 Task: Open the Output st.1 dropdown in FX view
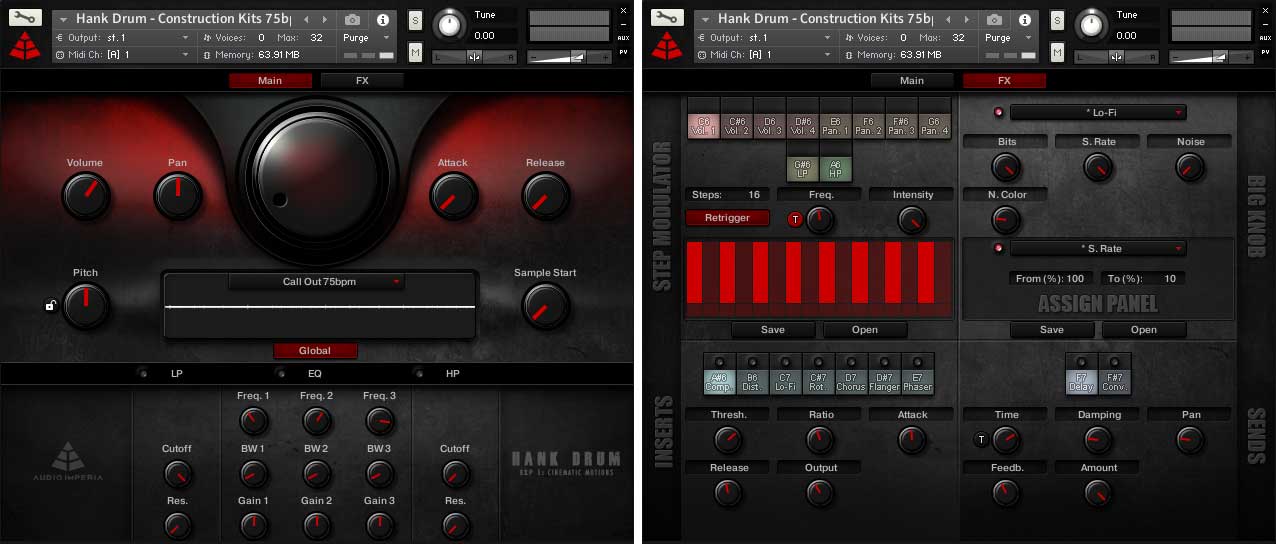point(764,37)
